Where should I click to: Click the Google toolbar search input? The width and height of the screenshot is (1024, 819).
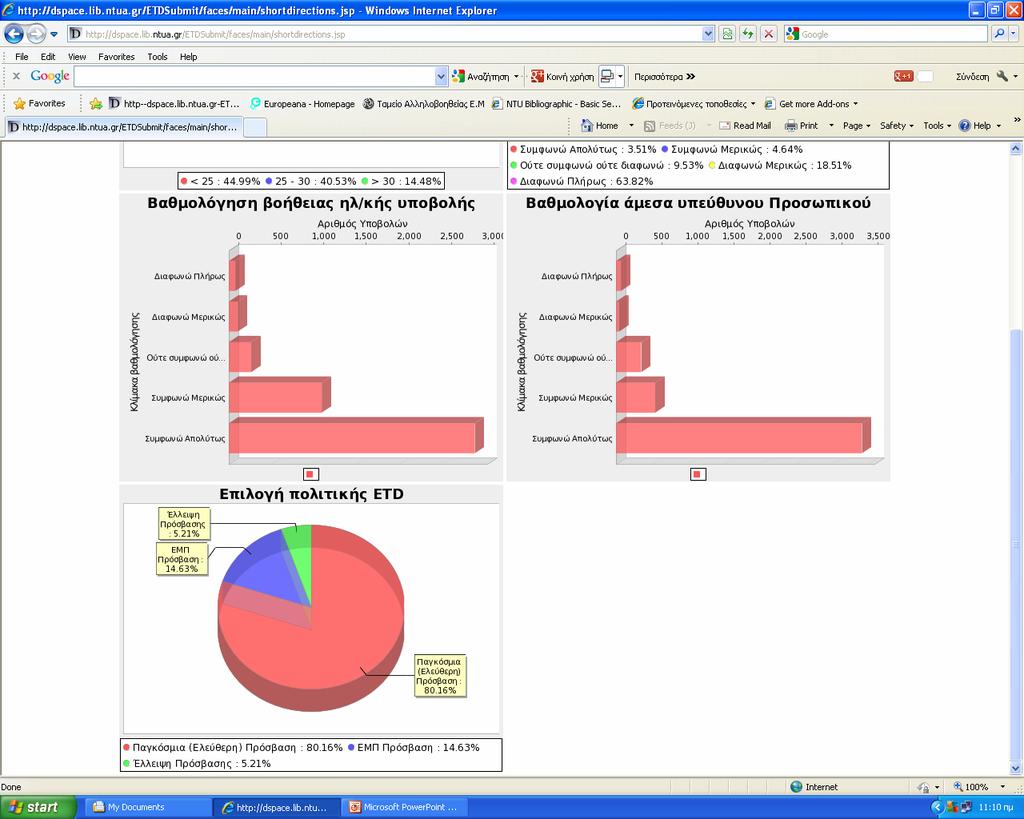pyautogui.click(x=255, y=76)
